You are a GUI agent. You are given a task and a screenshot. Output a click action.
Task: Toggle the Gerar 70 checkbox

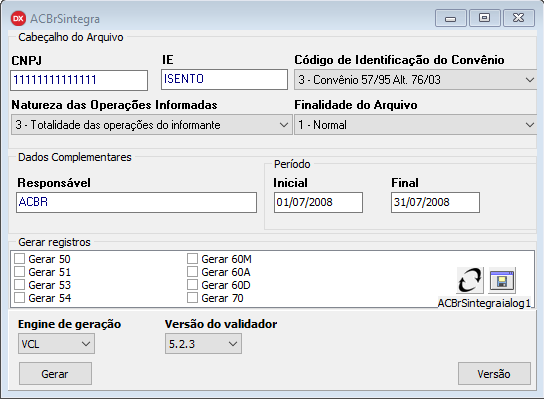click(x=192, y=298)
